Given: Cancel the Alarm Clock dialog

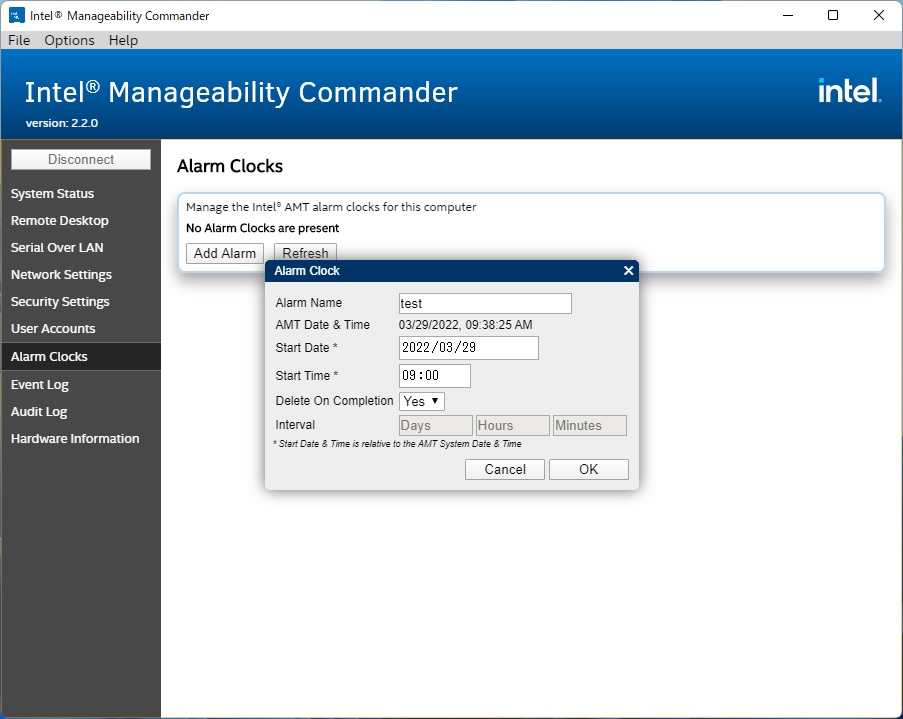Looking at the screenshot, I should (504, 470).
